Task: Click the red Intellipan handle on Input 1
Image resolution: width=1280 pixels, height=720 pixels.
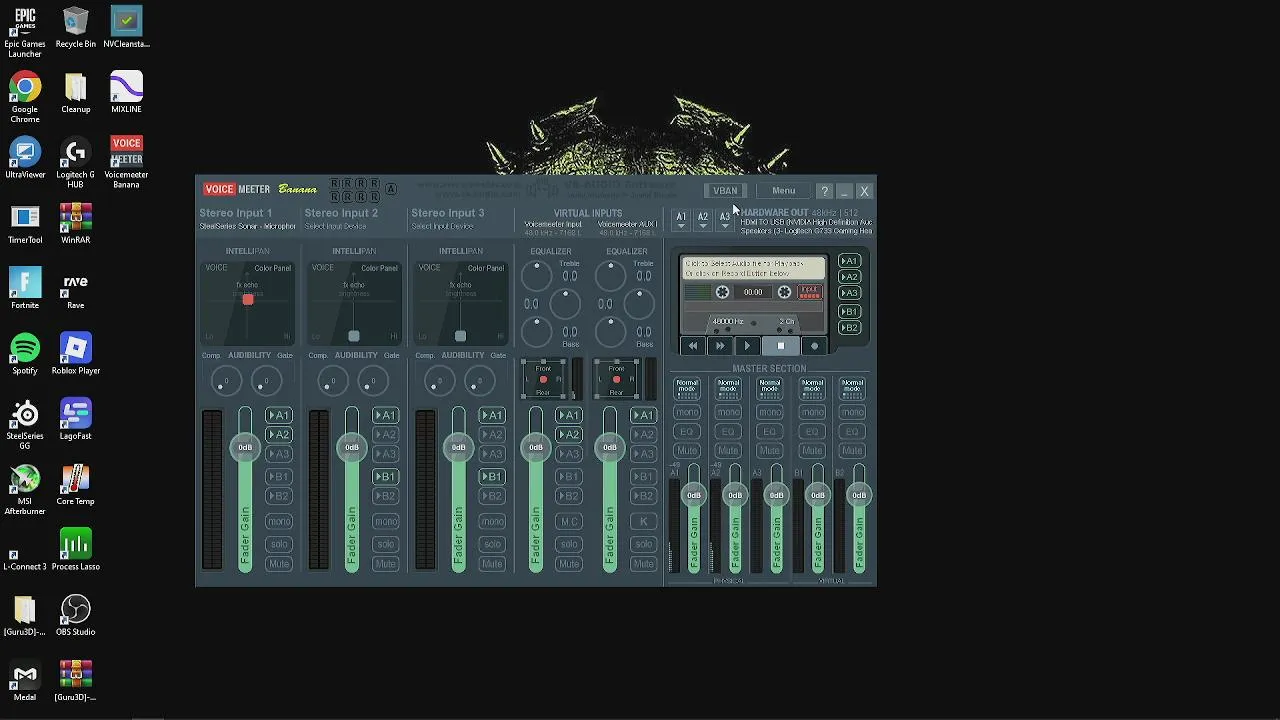Action: [248, 299]
